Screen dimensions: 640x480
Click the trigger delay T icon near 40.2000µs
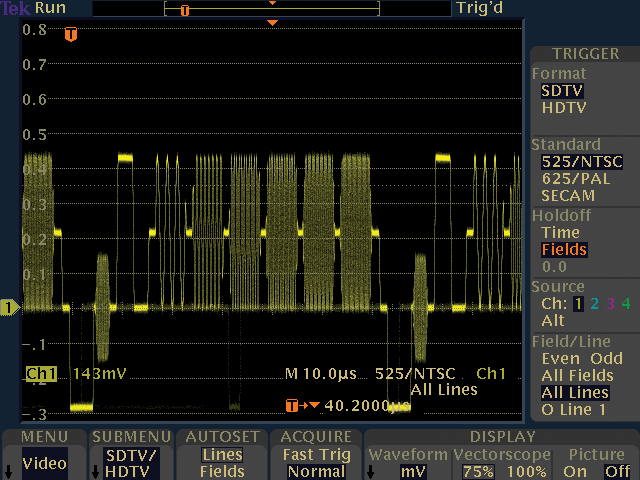tap(292, 405)
